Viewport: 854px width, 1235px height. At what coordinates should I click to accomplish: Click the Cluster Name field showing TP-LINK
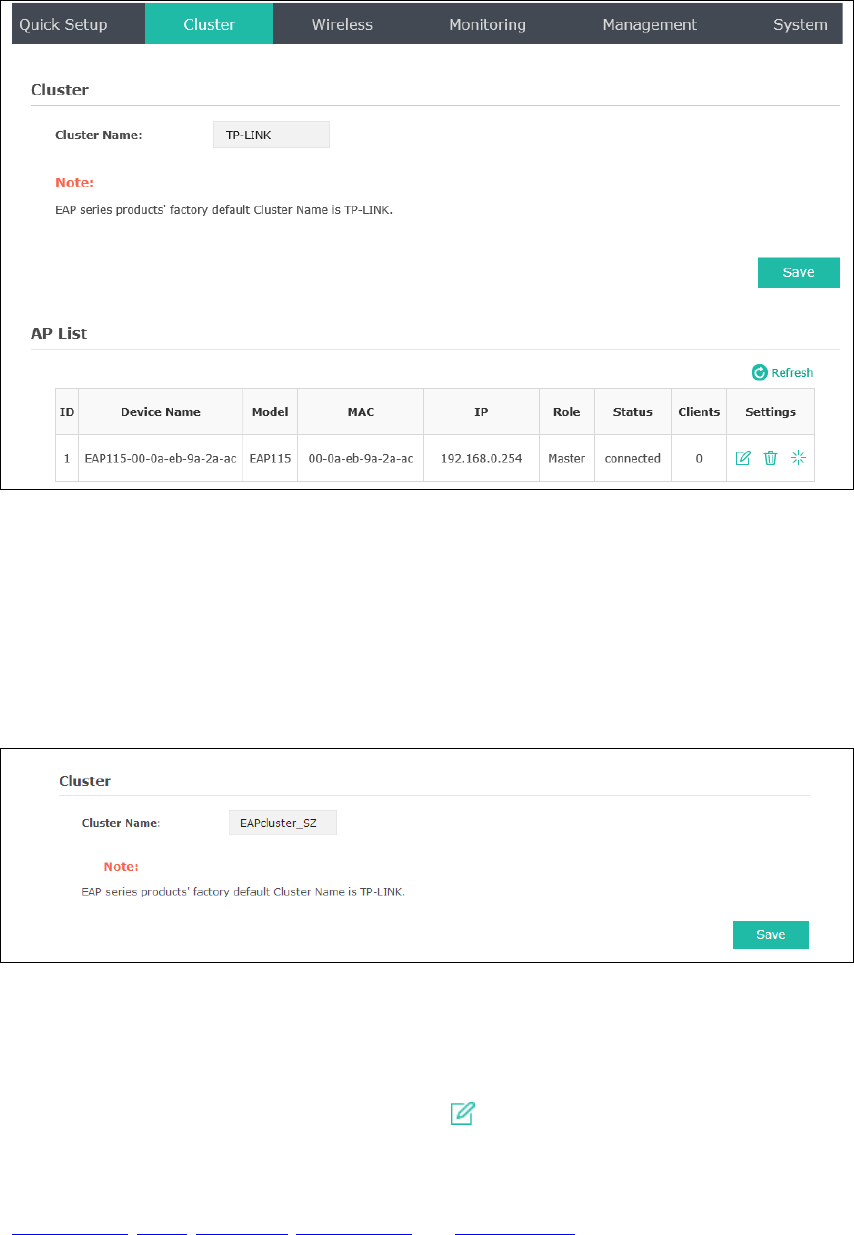(x=271, y=135)
